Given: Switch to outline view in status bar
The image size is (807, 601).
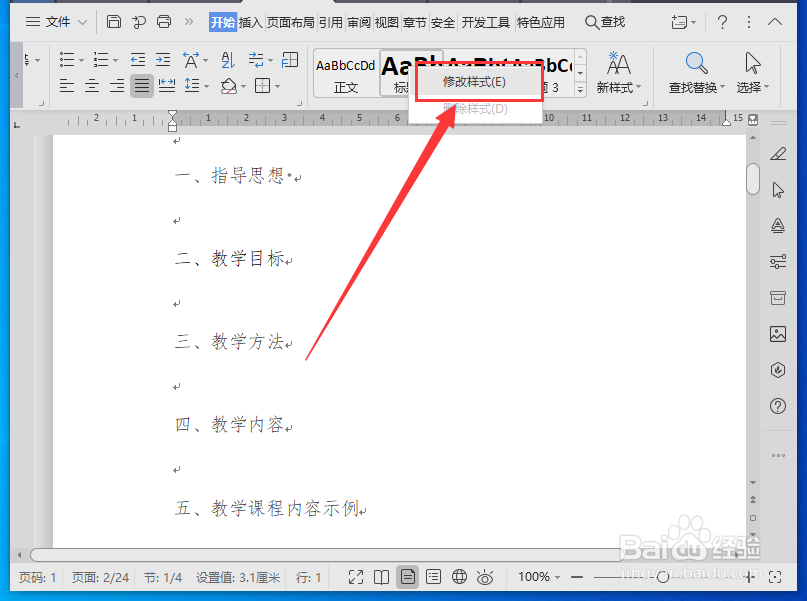Looking at the screenshot, I should [434, 577].
